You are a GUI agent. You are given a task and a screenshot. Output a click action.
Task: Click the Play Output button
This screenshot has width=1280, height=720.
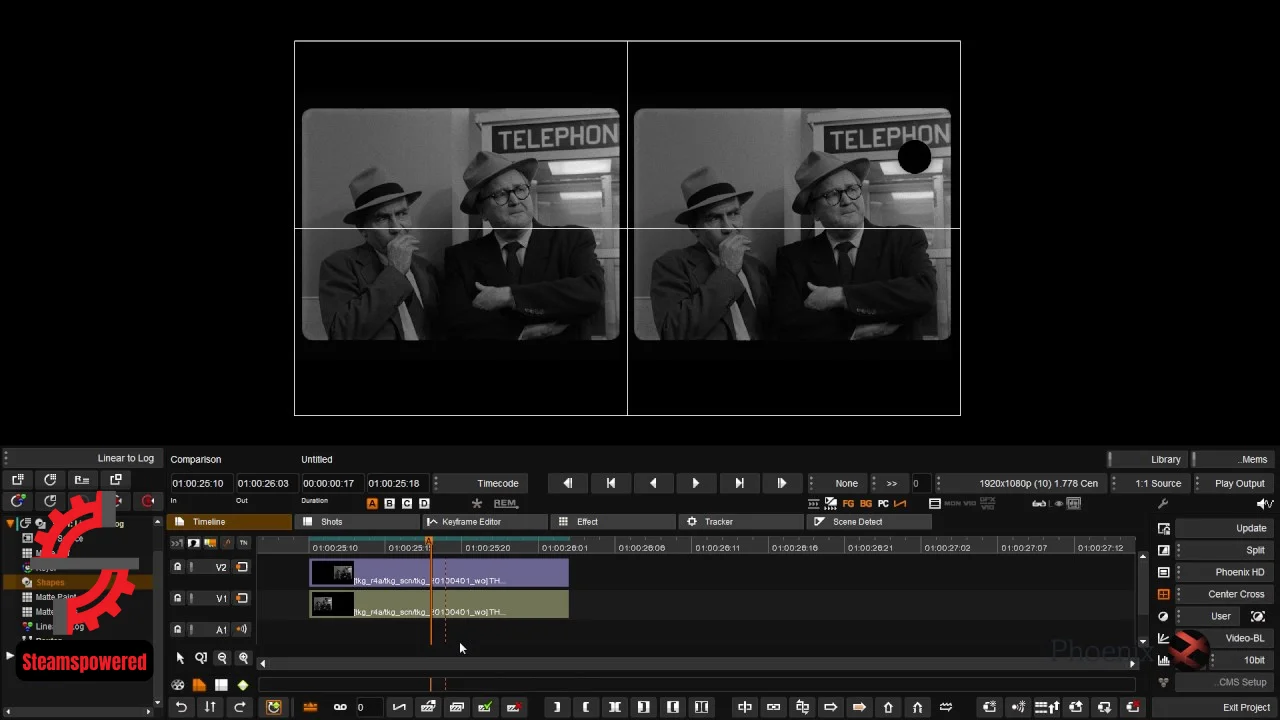click(1234, 483)
